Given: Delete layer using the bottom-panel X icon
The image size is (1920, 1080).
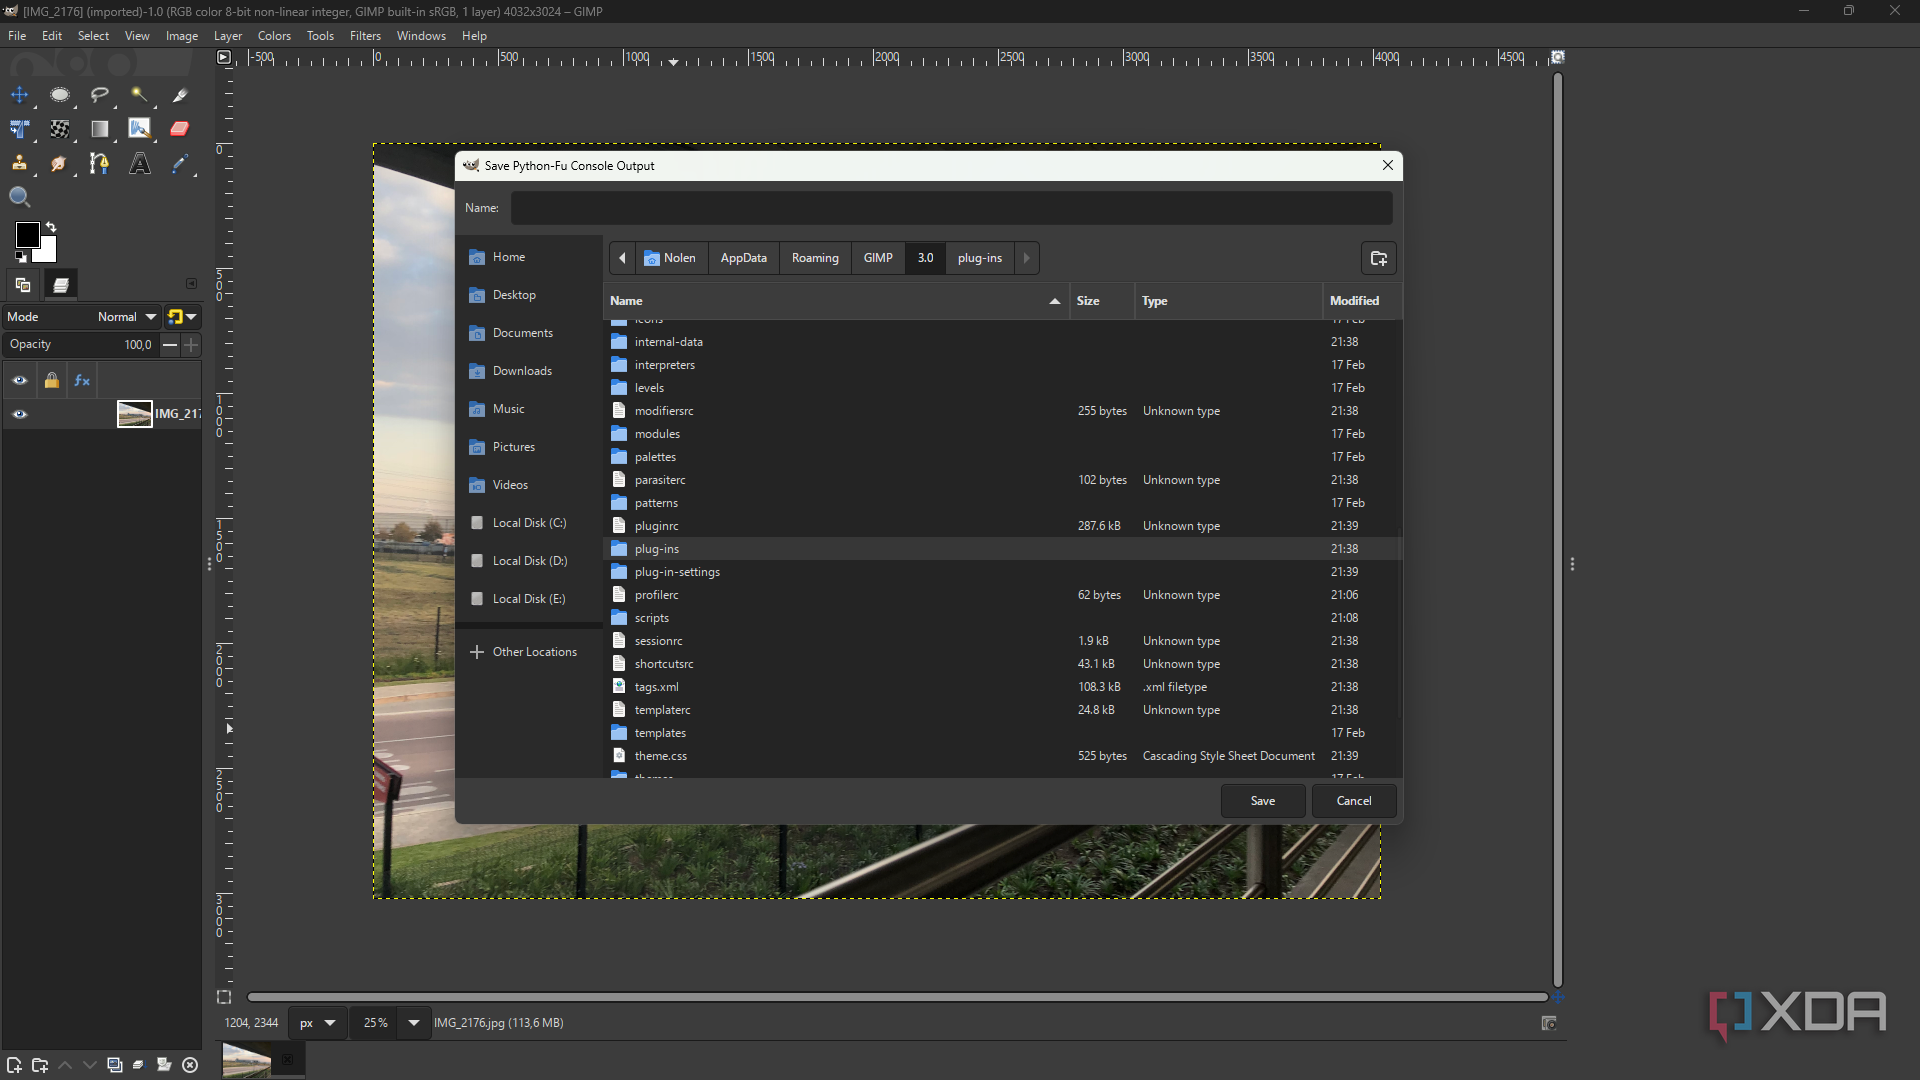Looking at the screenshot, I should pyautogui.click(x=190, y=1065).
